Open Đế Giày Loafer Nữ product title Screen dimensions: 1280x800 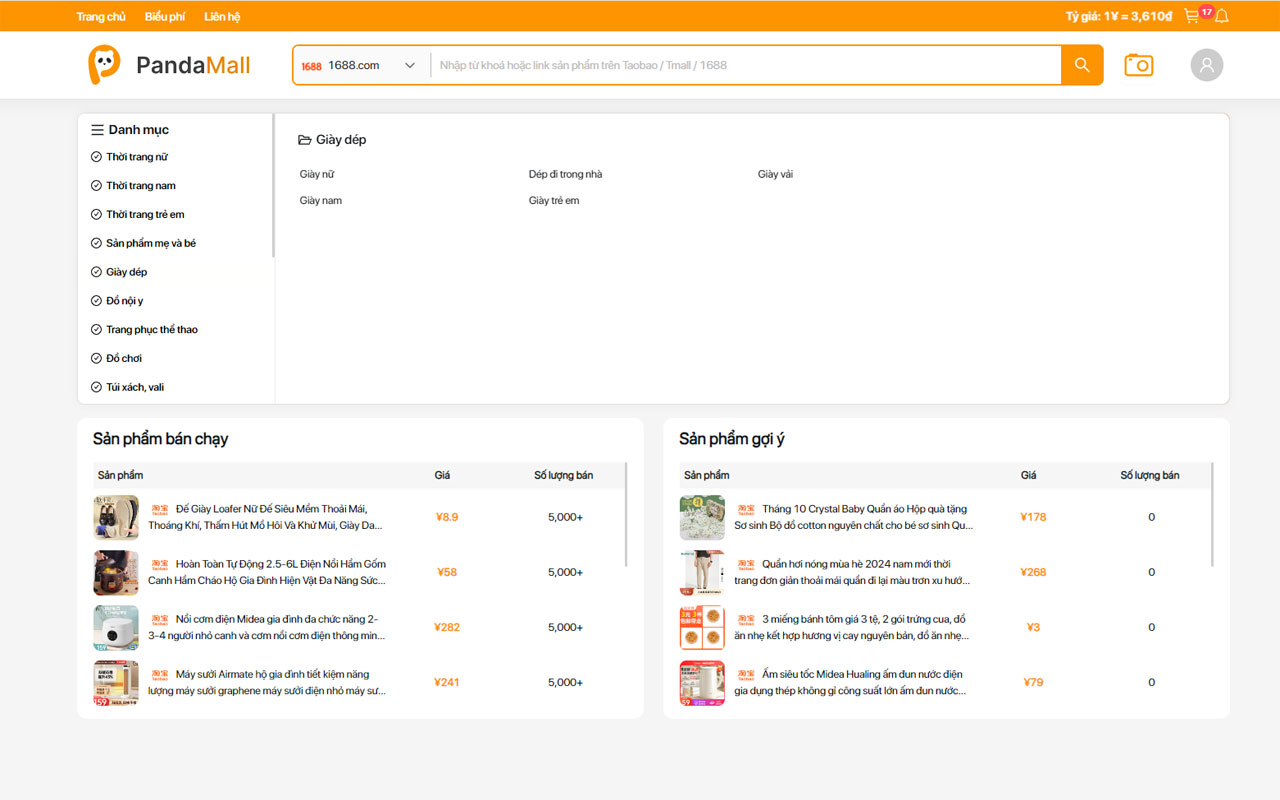pyautogui.click(x=266, y=517)
